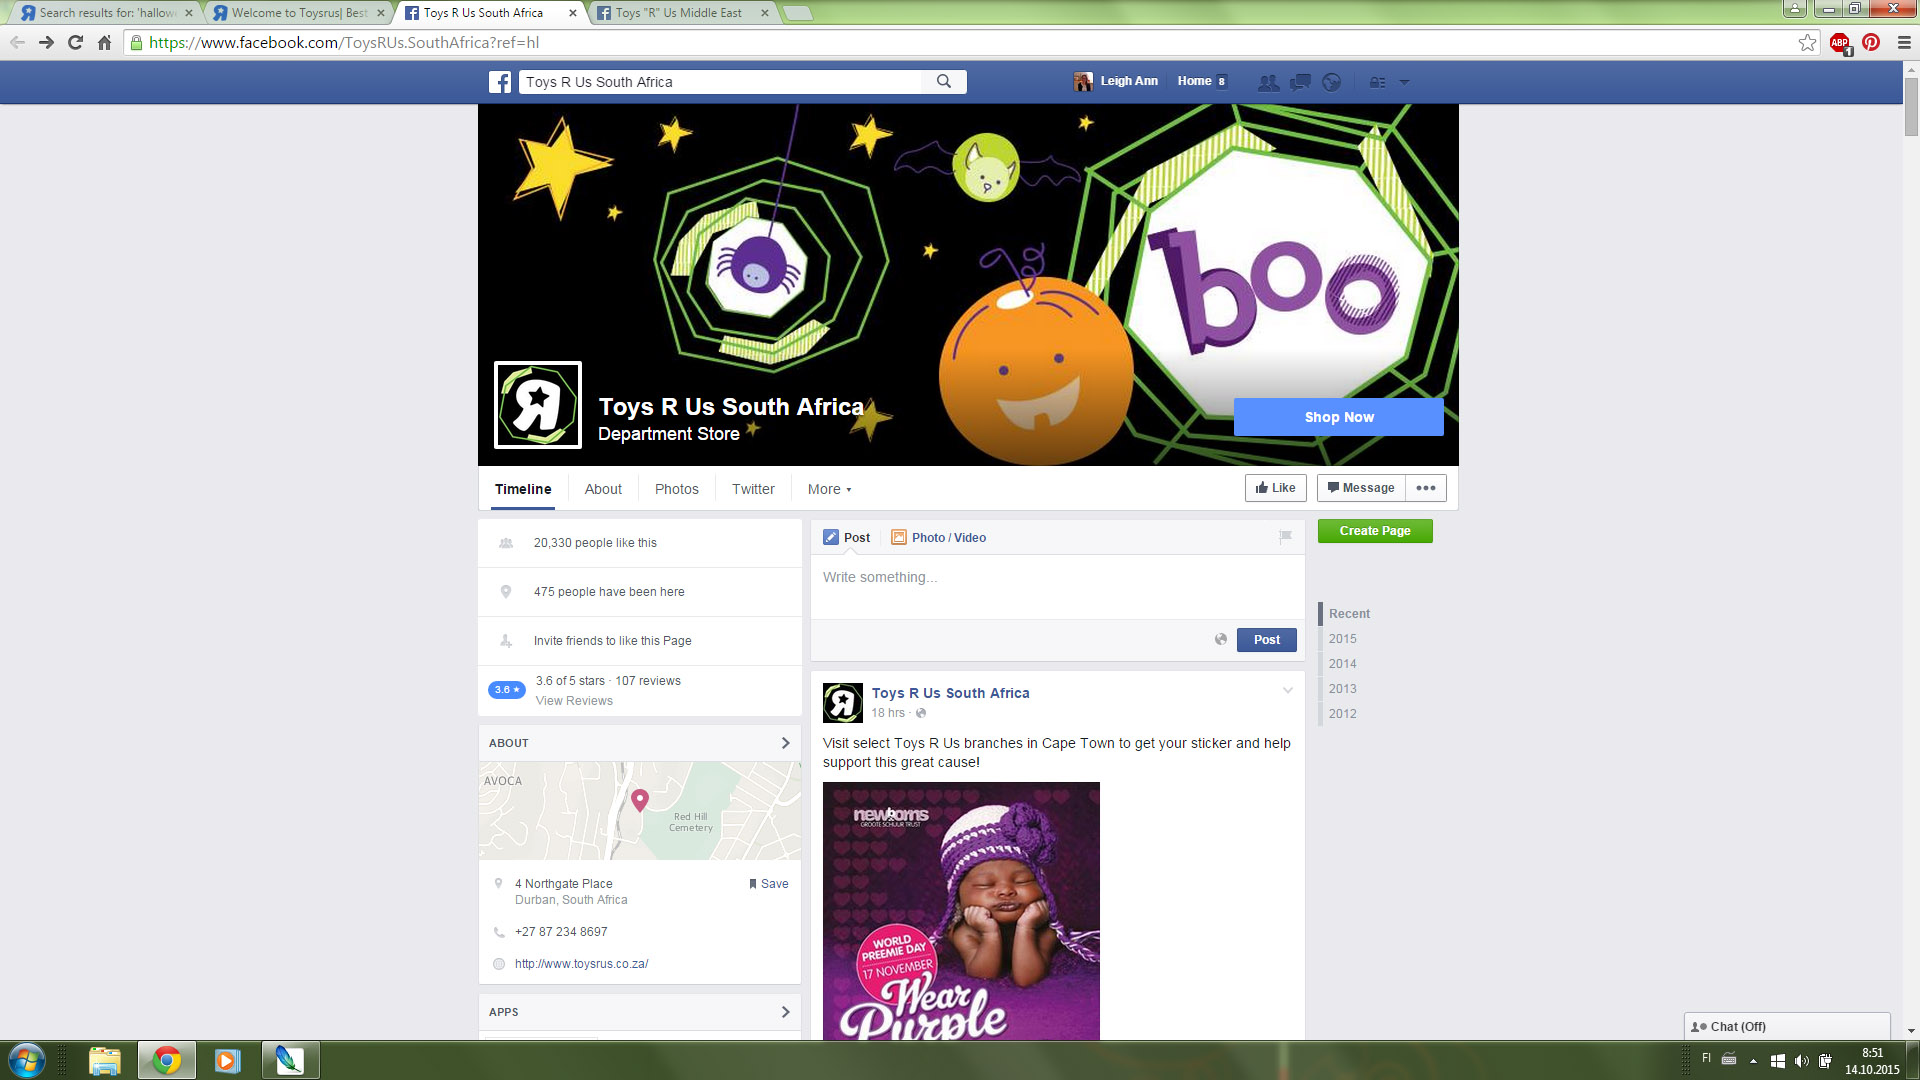Expand the ABOUT section chevron
The height and width of the screenshot is (1080, 1920).
coord(785,743)
